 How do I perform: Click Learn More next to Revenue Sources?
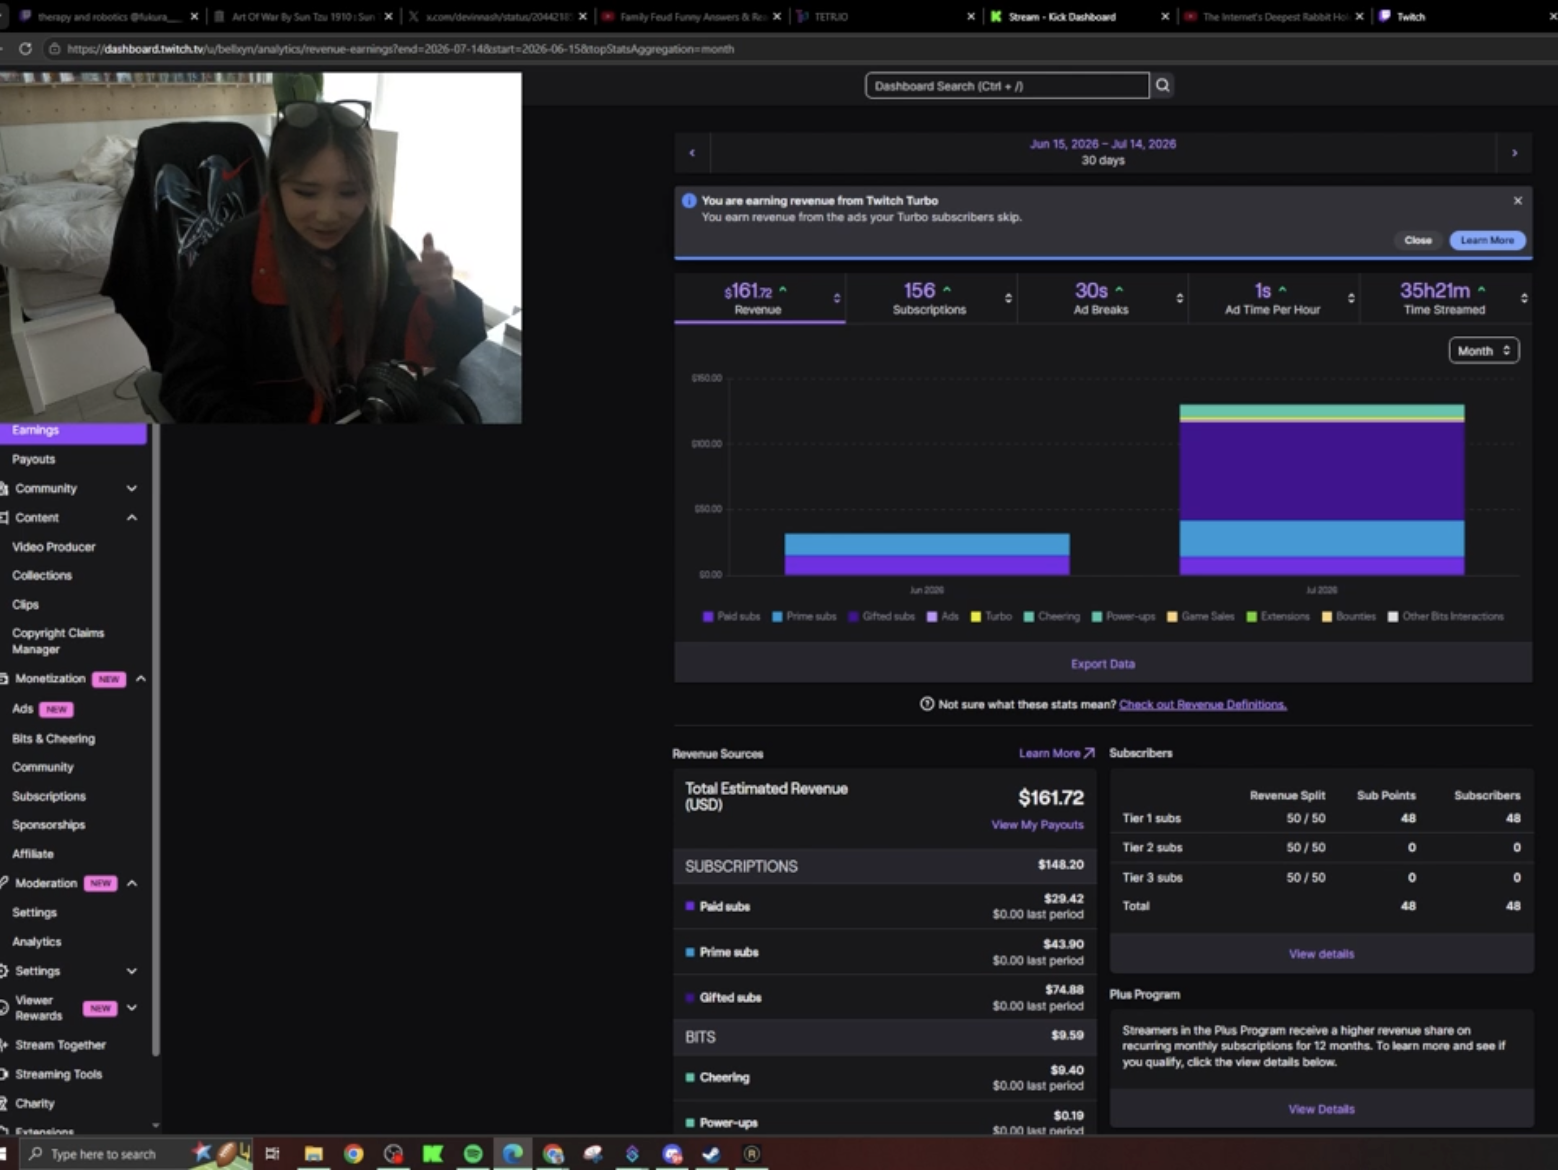[1057, 753]
